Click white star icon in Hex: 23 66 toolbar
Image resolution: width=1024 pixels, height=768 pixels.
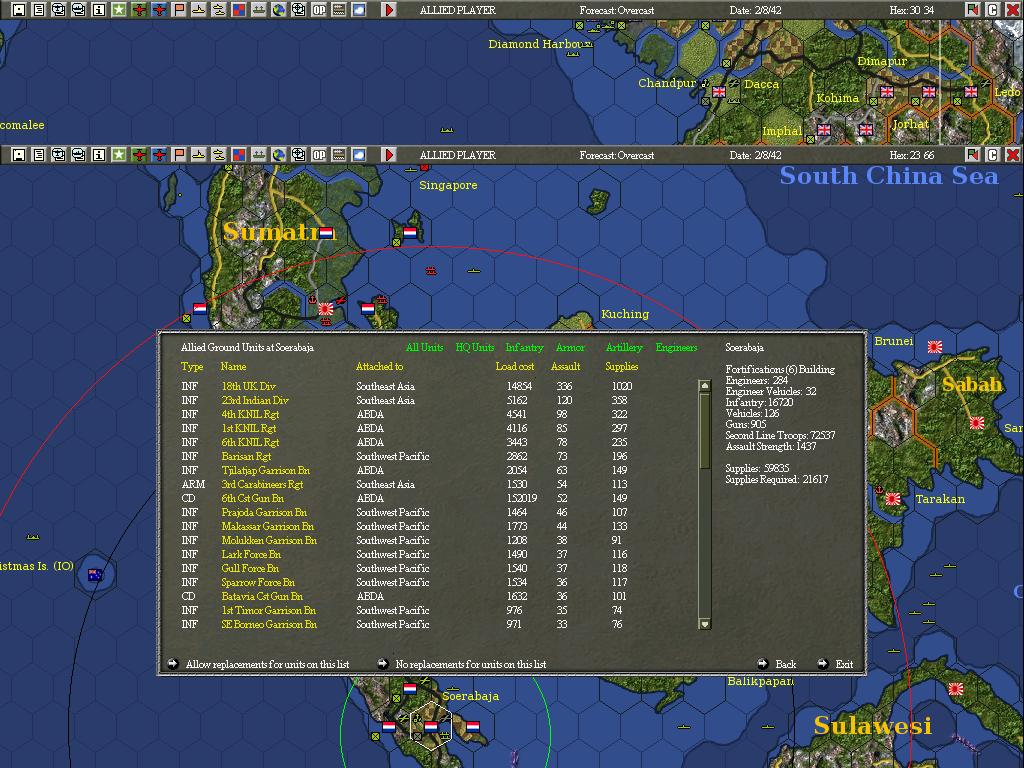119,155
